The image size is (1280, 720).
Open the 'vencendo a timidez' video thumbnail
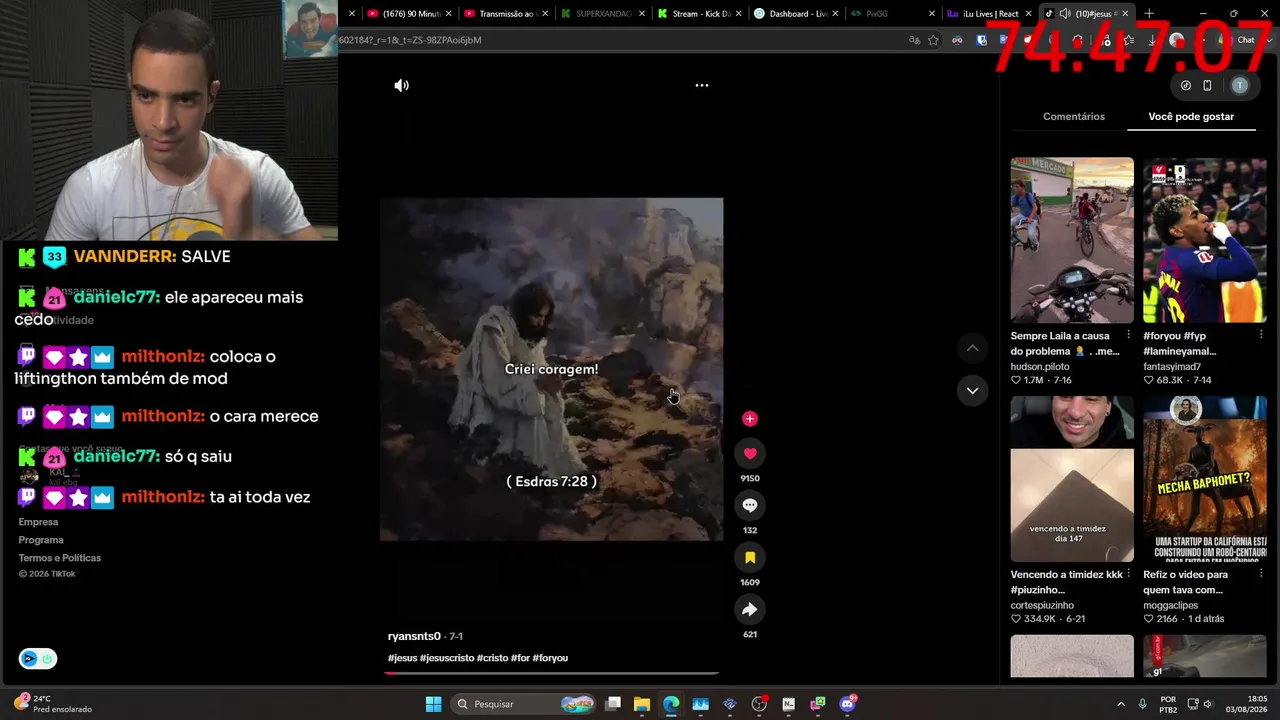pos(1072,479)
